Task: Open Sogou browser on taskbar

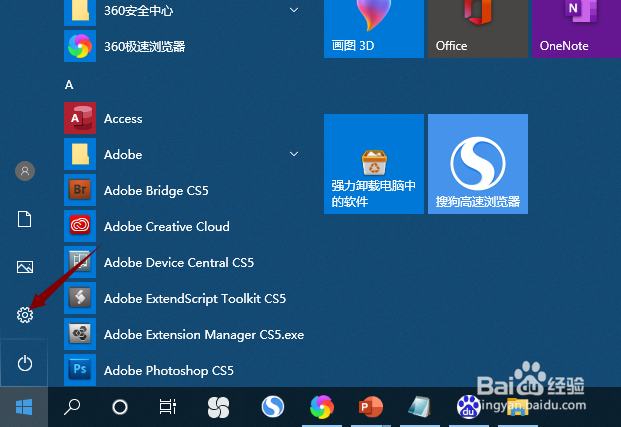Action: (272, 407)
